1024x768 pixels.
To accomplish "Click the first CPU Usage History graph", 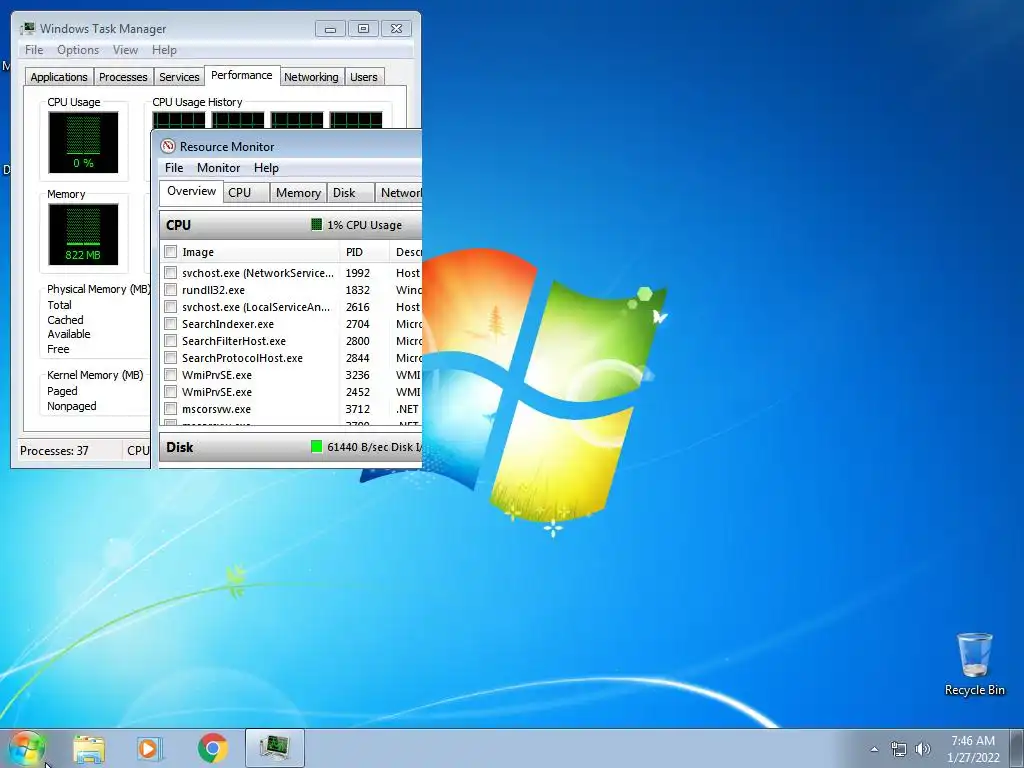I will click(x=178, y=120).
